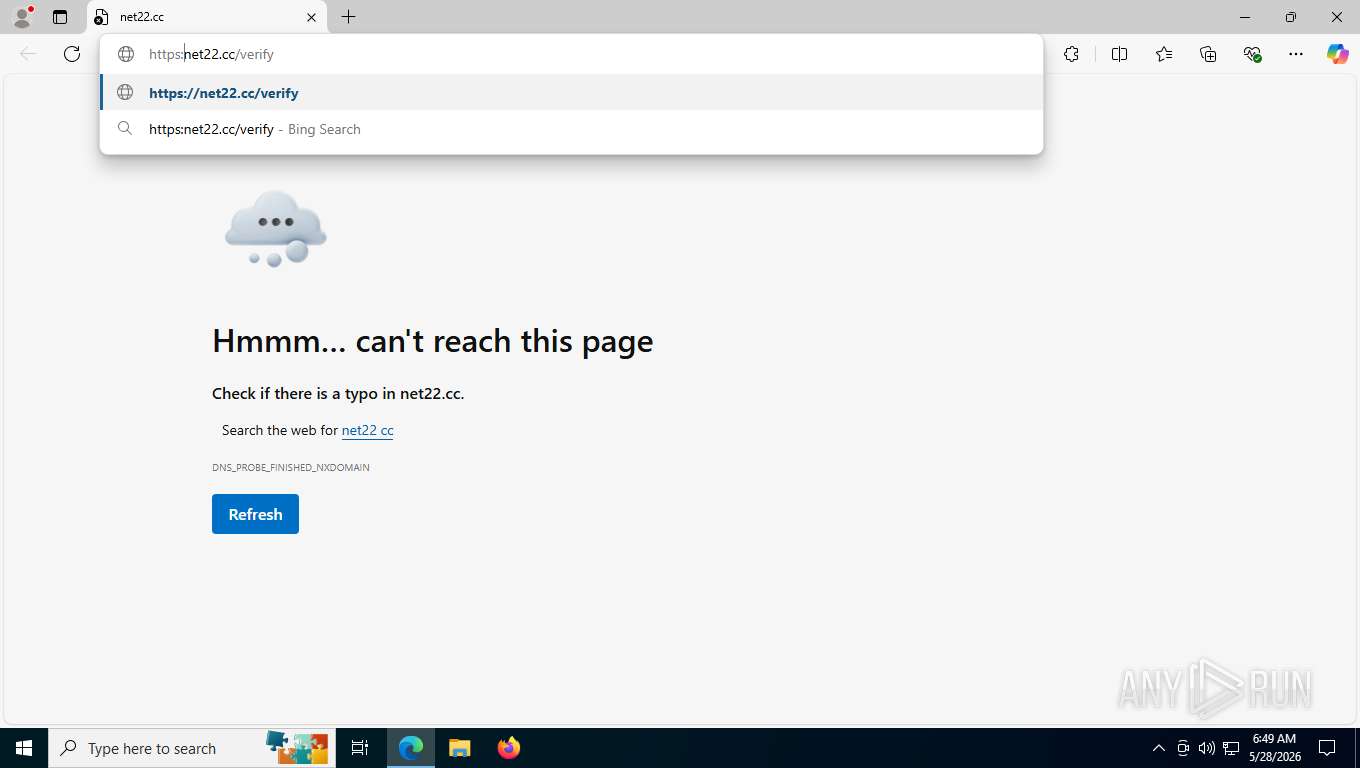Open the Extensions puzzle icon
The width and height of the screenshot is (1360, 768).
pyautogui.click(x=1071, y=54)
